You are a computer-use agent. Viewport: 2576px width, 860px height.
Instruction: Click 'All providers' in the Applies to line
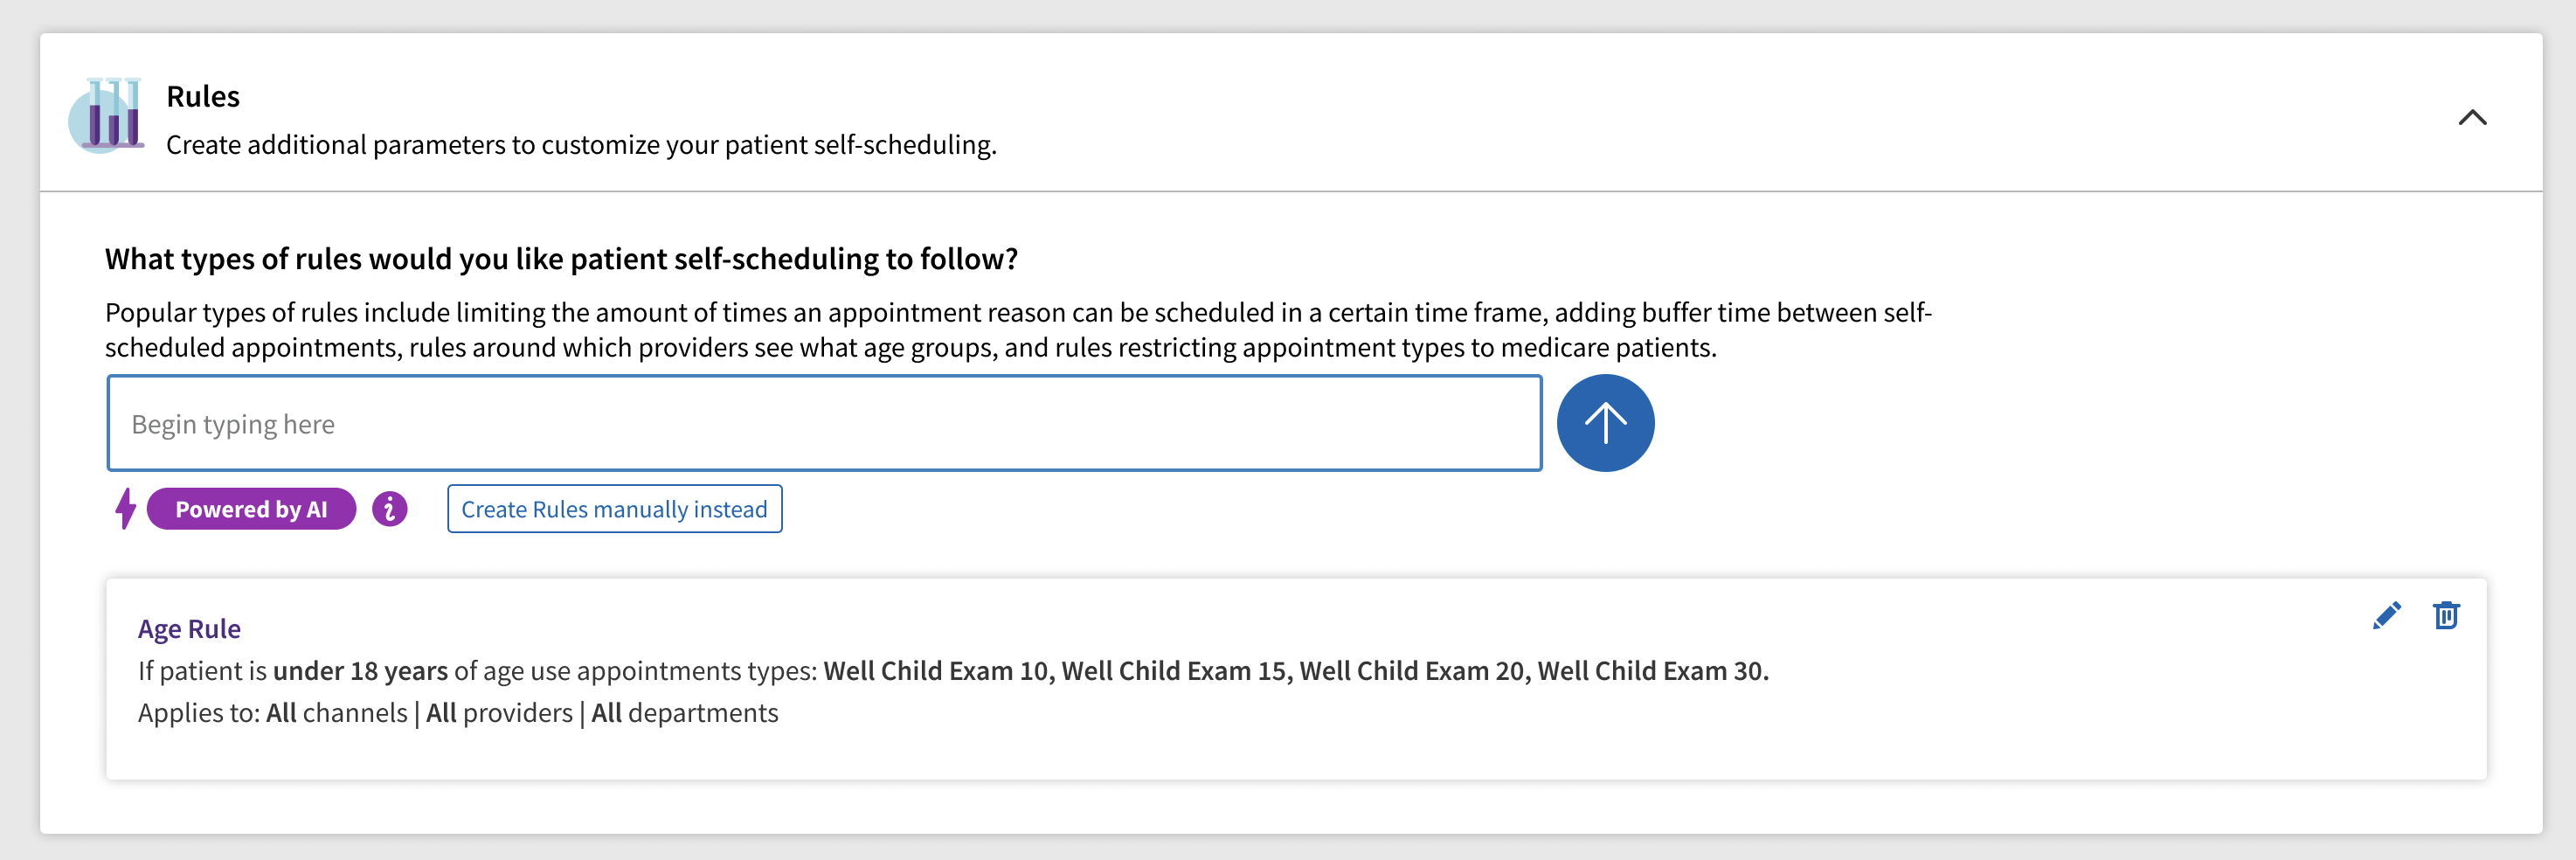click(499, 713)
